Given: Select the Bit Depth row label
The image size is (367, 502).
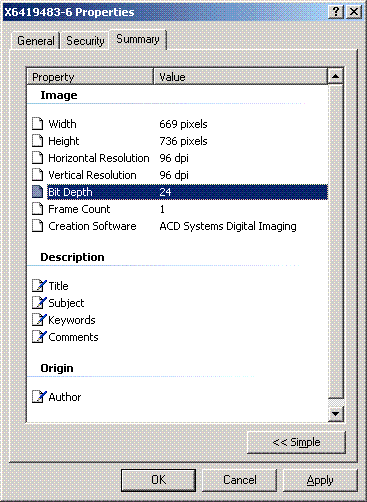Looking at the screenshot, I should tap(70, 192).
